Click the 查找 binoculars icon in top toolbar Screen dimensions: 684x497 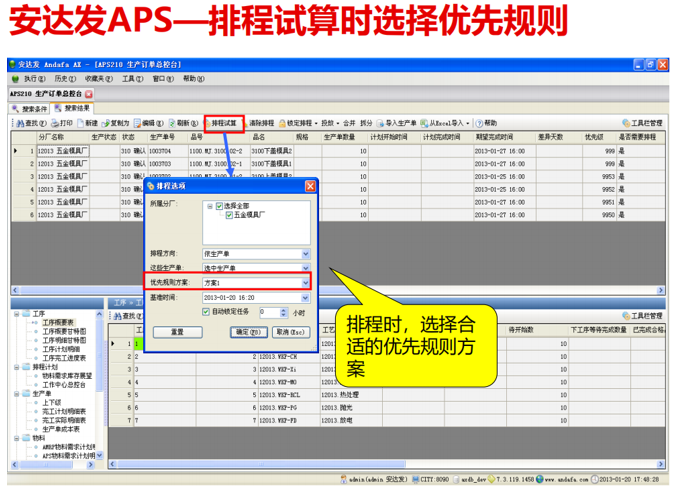20,123
